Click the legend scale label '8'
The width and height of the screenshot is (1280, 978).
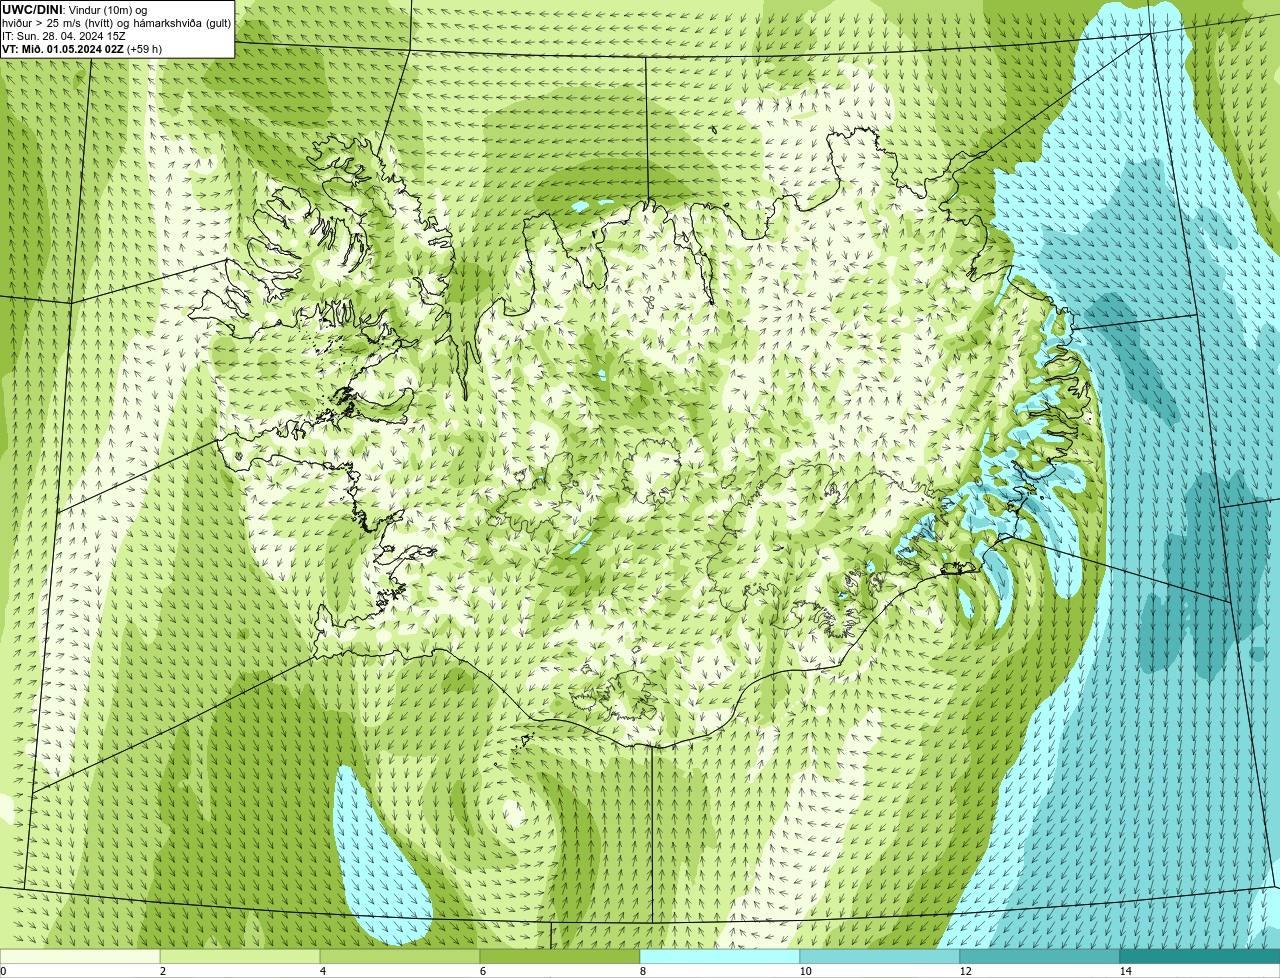643,971
